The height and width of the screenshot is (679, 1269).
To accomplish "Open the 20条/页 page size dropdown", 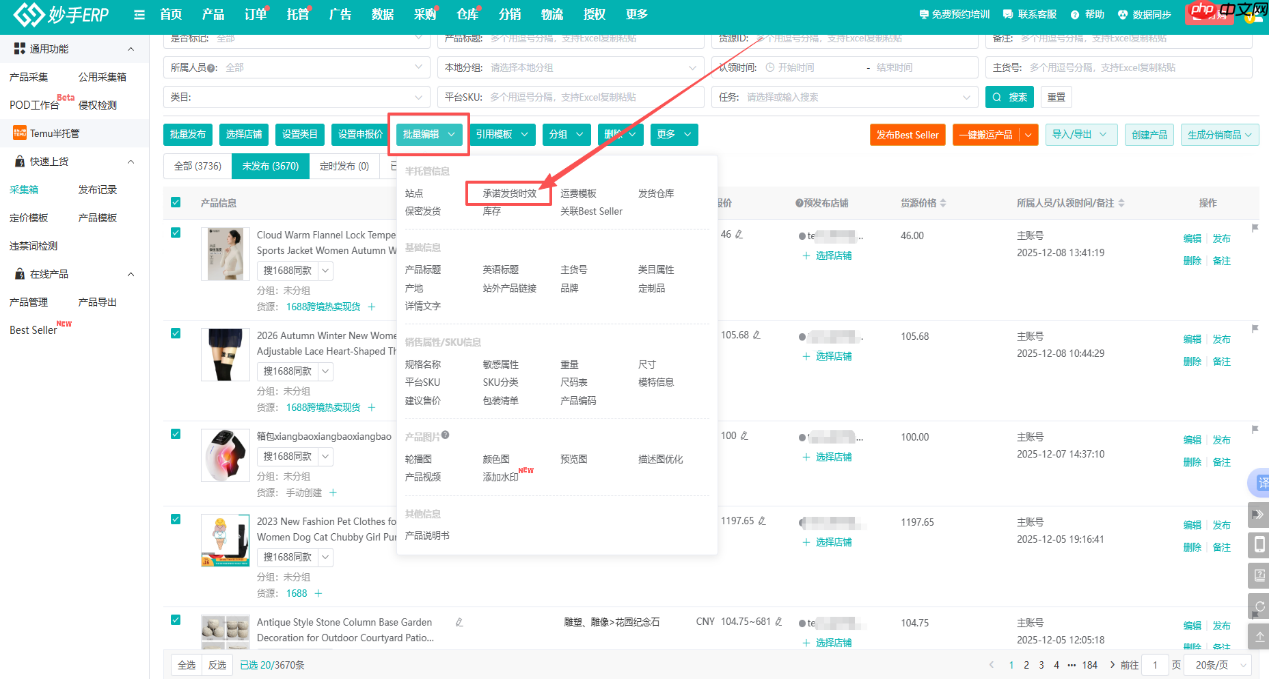I will coord(1222,665).
